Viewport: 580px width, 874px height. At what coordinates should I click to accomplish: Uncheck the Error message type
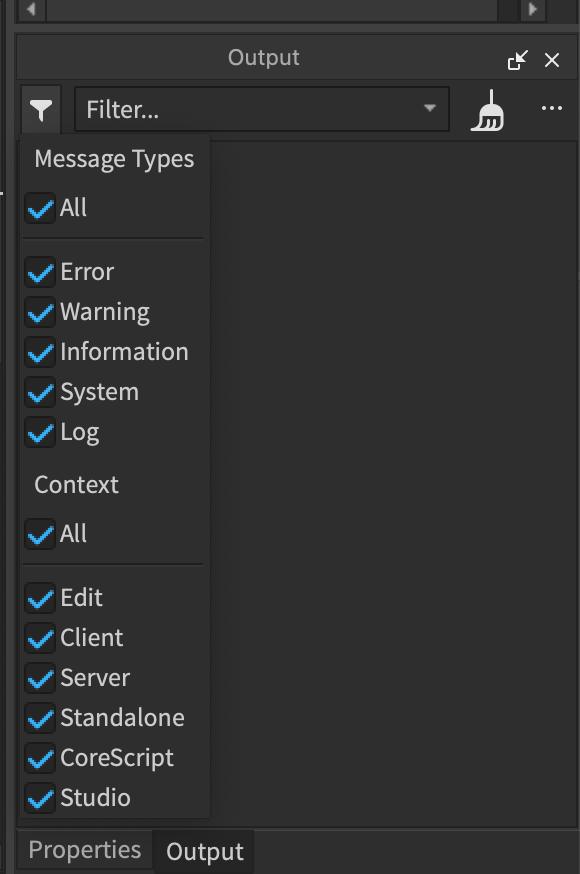[x=40, y=271]
